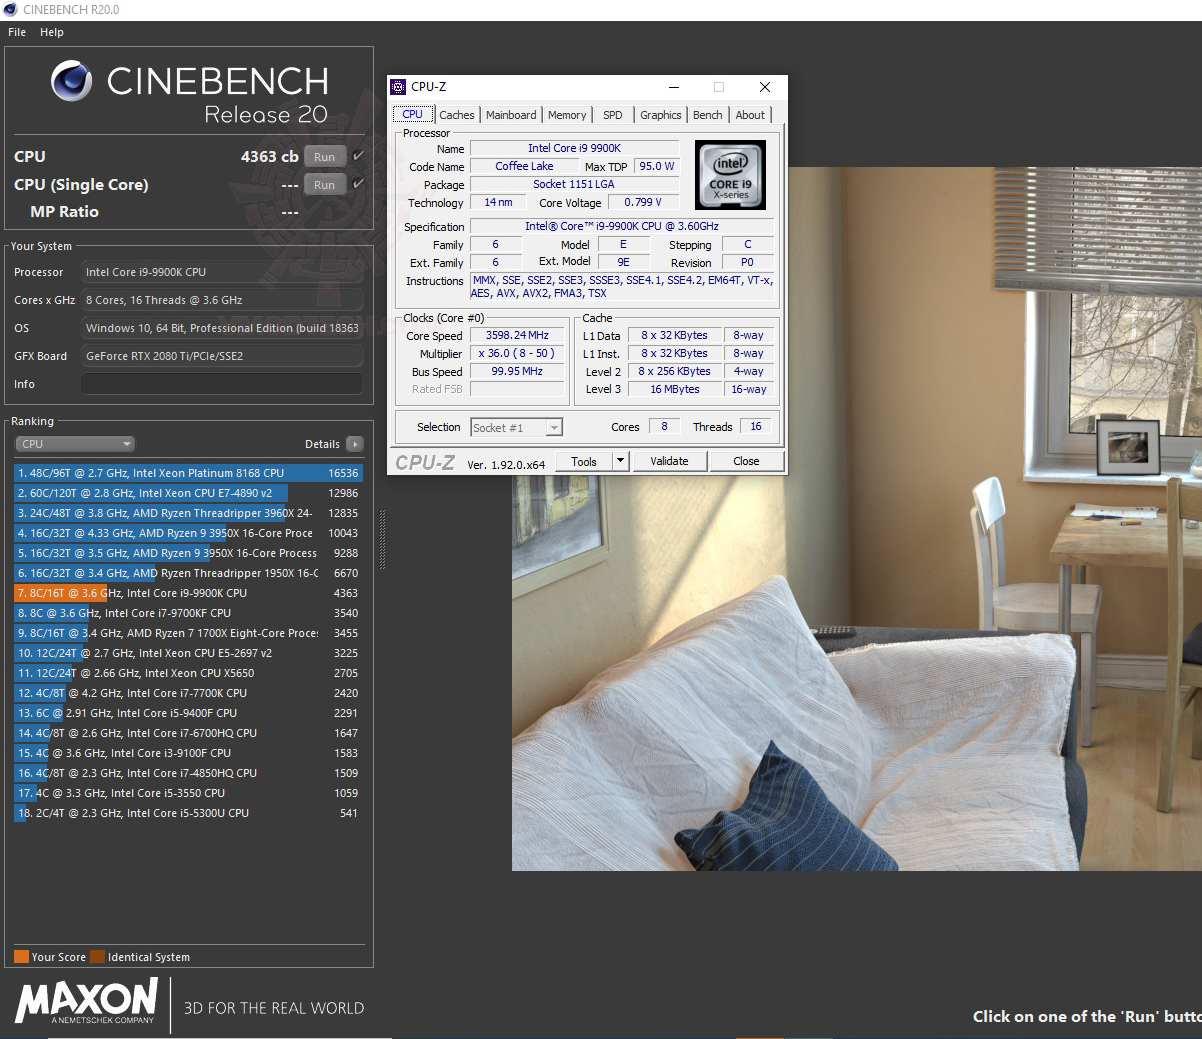1202x1039 pixels.
Task: Open the CPU ranking type dropdown
Action: tap(75, 444)
